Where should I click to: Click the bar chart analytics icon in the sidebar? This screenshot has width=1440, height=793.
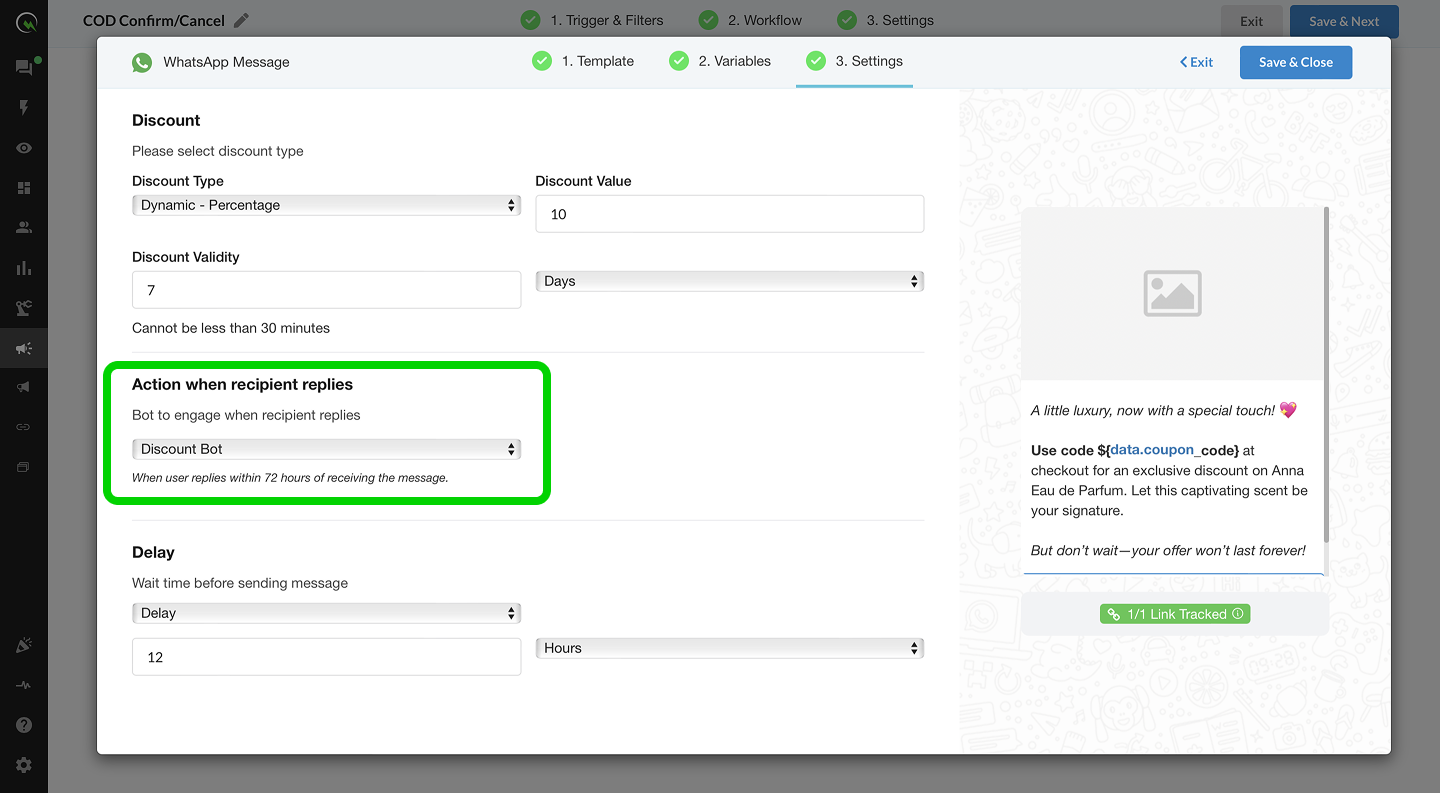coord(24,268)
